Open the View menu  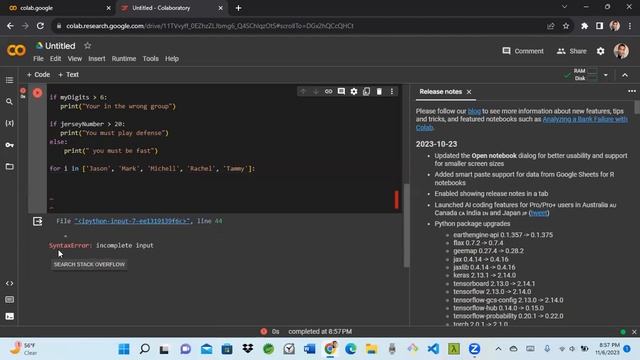tap(75, 59)
